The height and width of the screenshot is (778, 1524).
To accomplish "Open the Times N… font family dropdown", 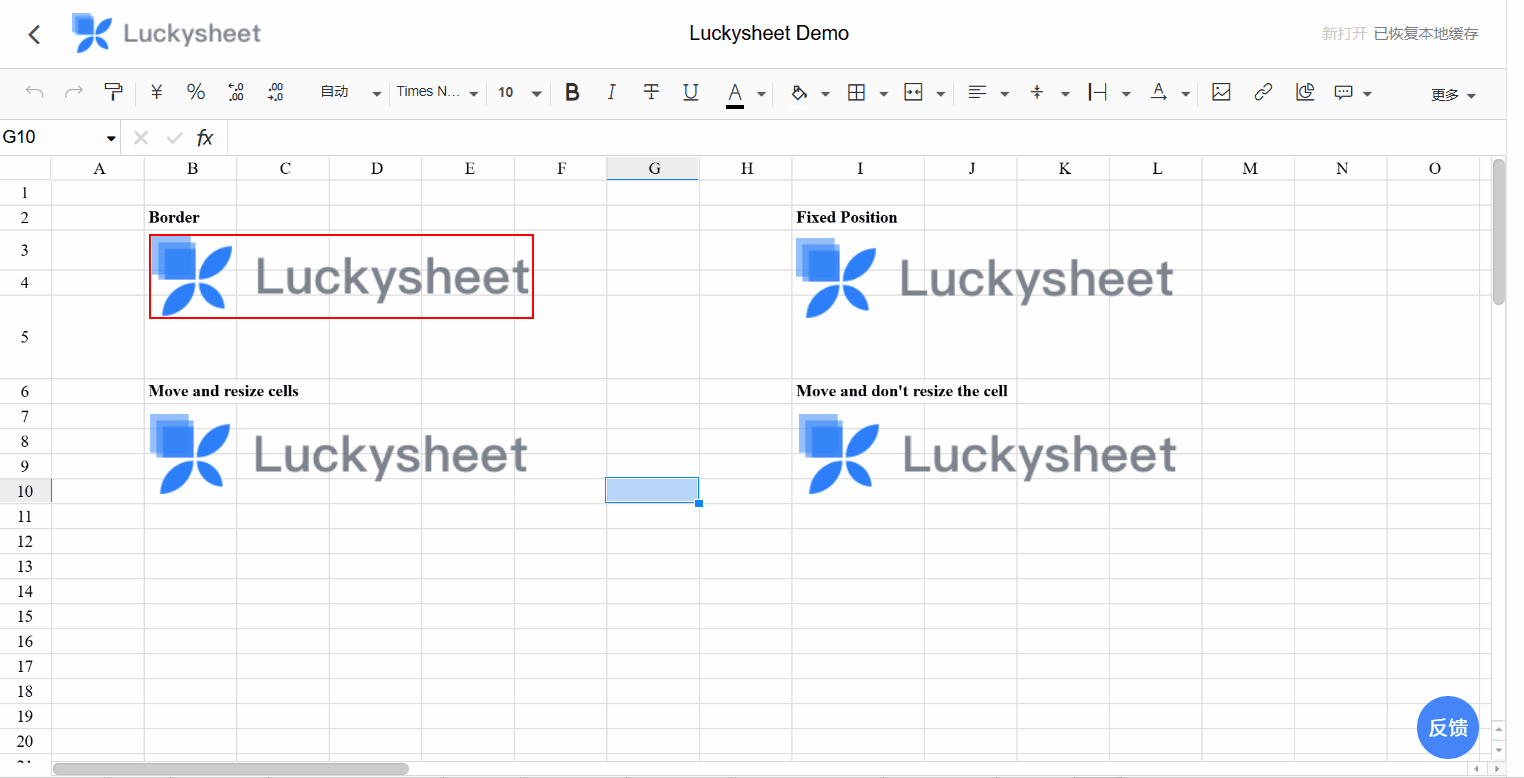I will 438,93.
